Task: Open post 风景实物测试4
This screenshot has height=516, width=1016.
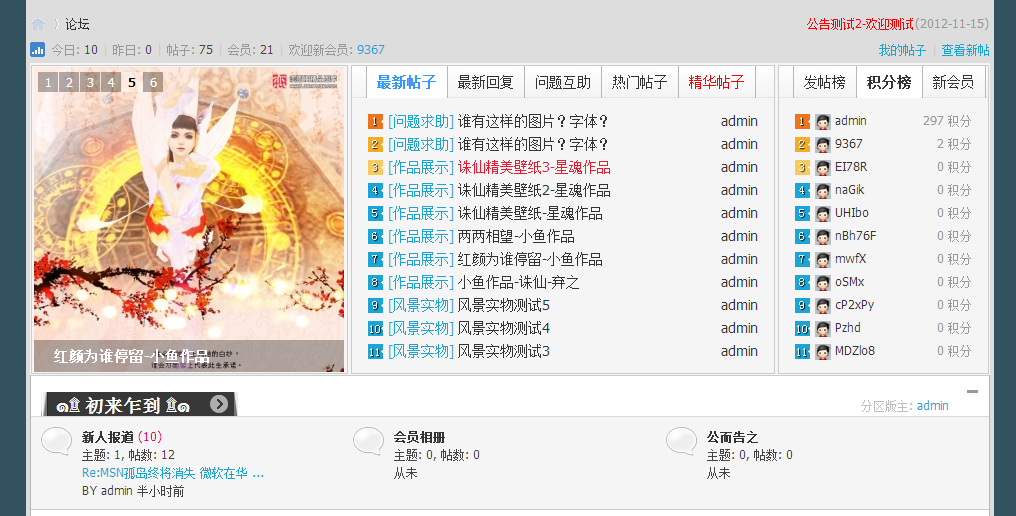Action: tap(503, 328)
